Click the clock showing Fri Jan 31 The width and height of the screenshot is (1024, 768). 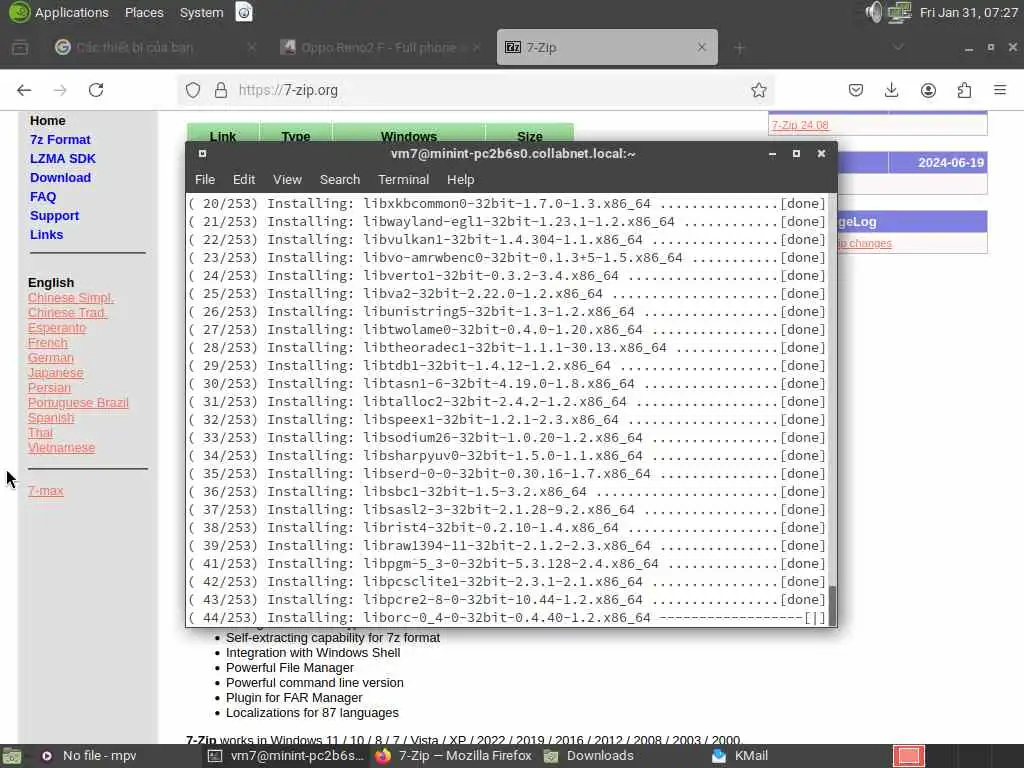[x=968, y=12]
